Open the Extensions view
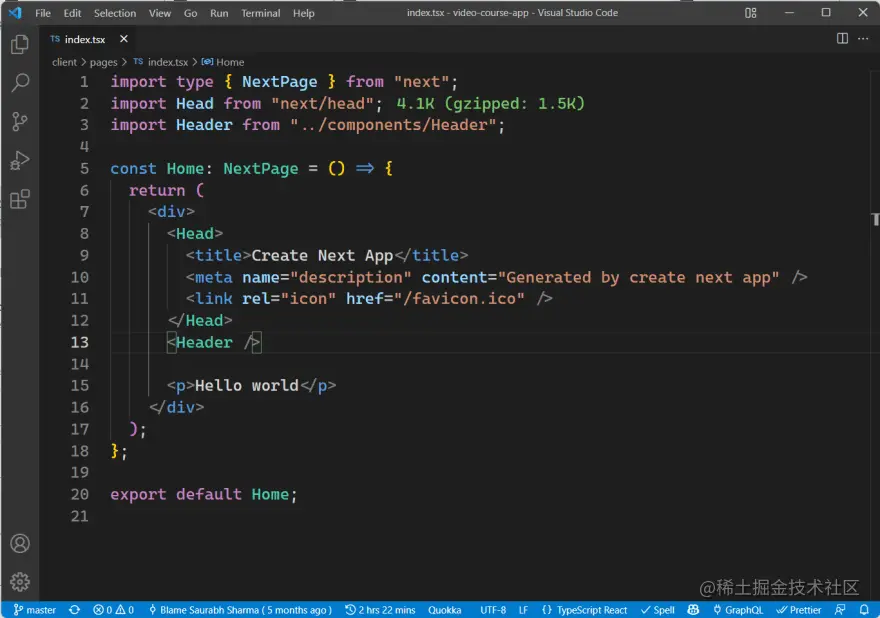The height and width of the screenshot is (618, 880). click(20, 199)
